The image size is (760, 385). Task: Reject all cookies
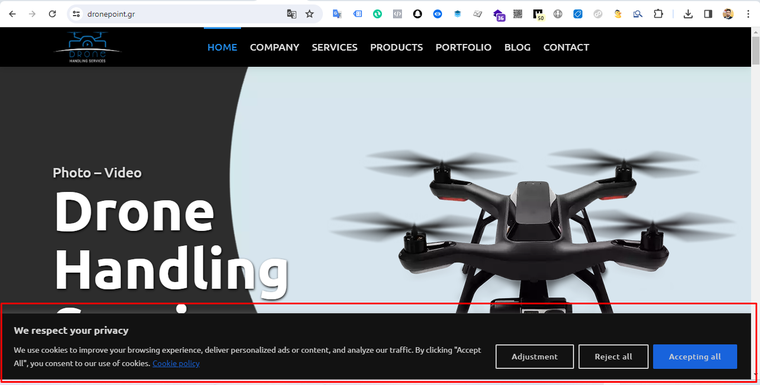pyautogui.click(x=613, y=356)
